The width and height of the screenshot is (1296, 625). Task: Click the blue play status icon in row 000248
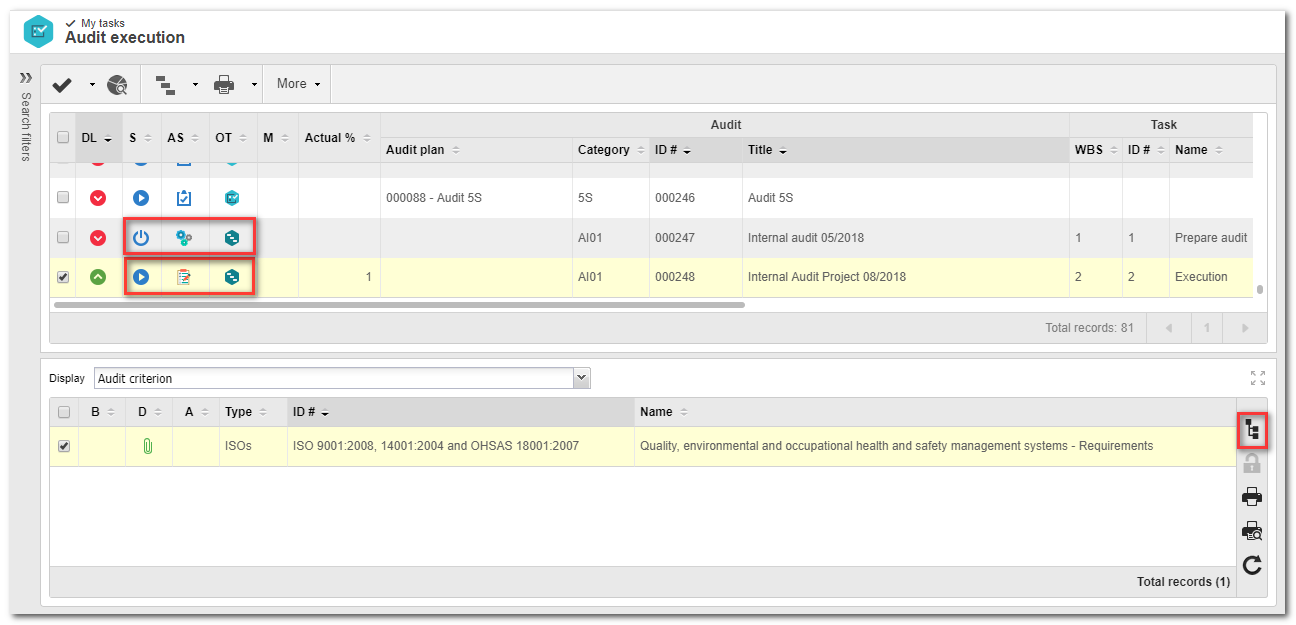coord(141,277)
